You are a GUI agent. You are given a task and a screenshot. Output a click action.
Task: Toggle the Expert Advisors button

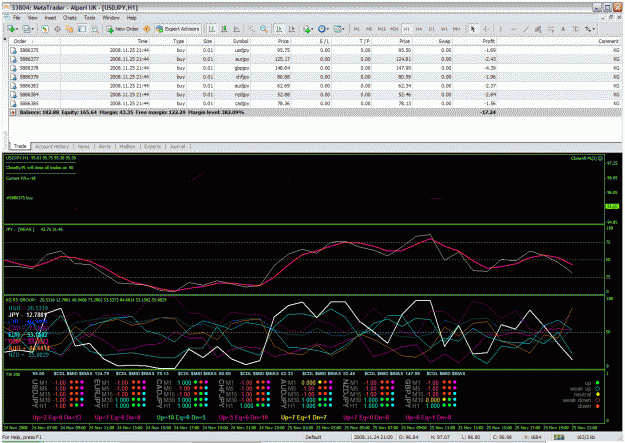tap(178, 29)
